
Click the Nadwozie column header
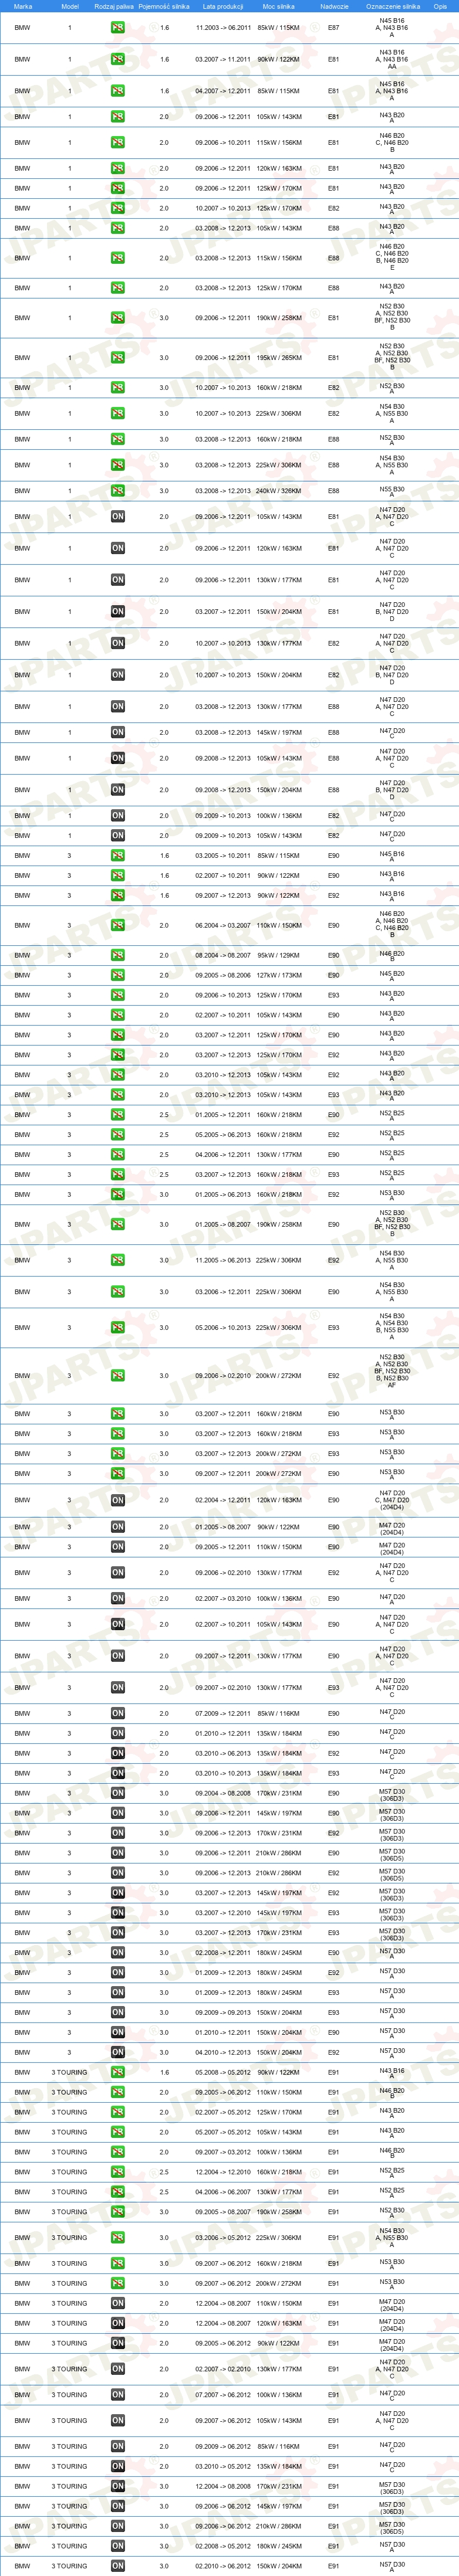[334, 6]
